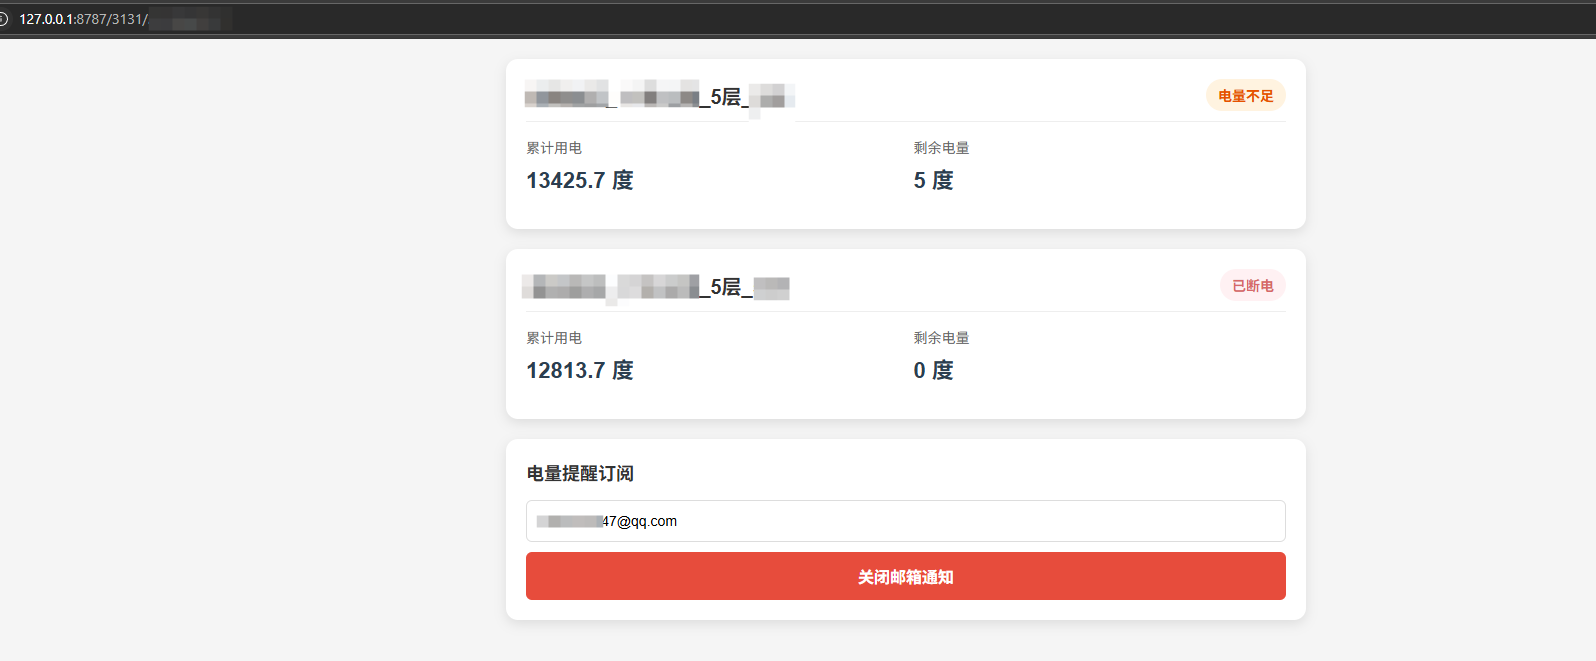Click the second card's 剩余电量 label
Image resolution: width=1596 pixels, height=661 pixels.
[x=941, y=338]
